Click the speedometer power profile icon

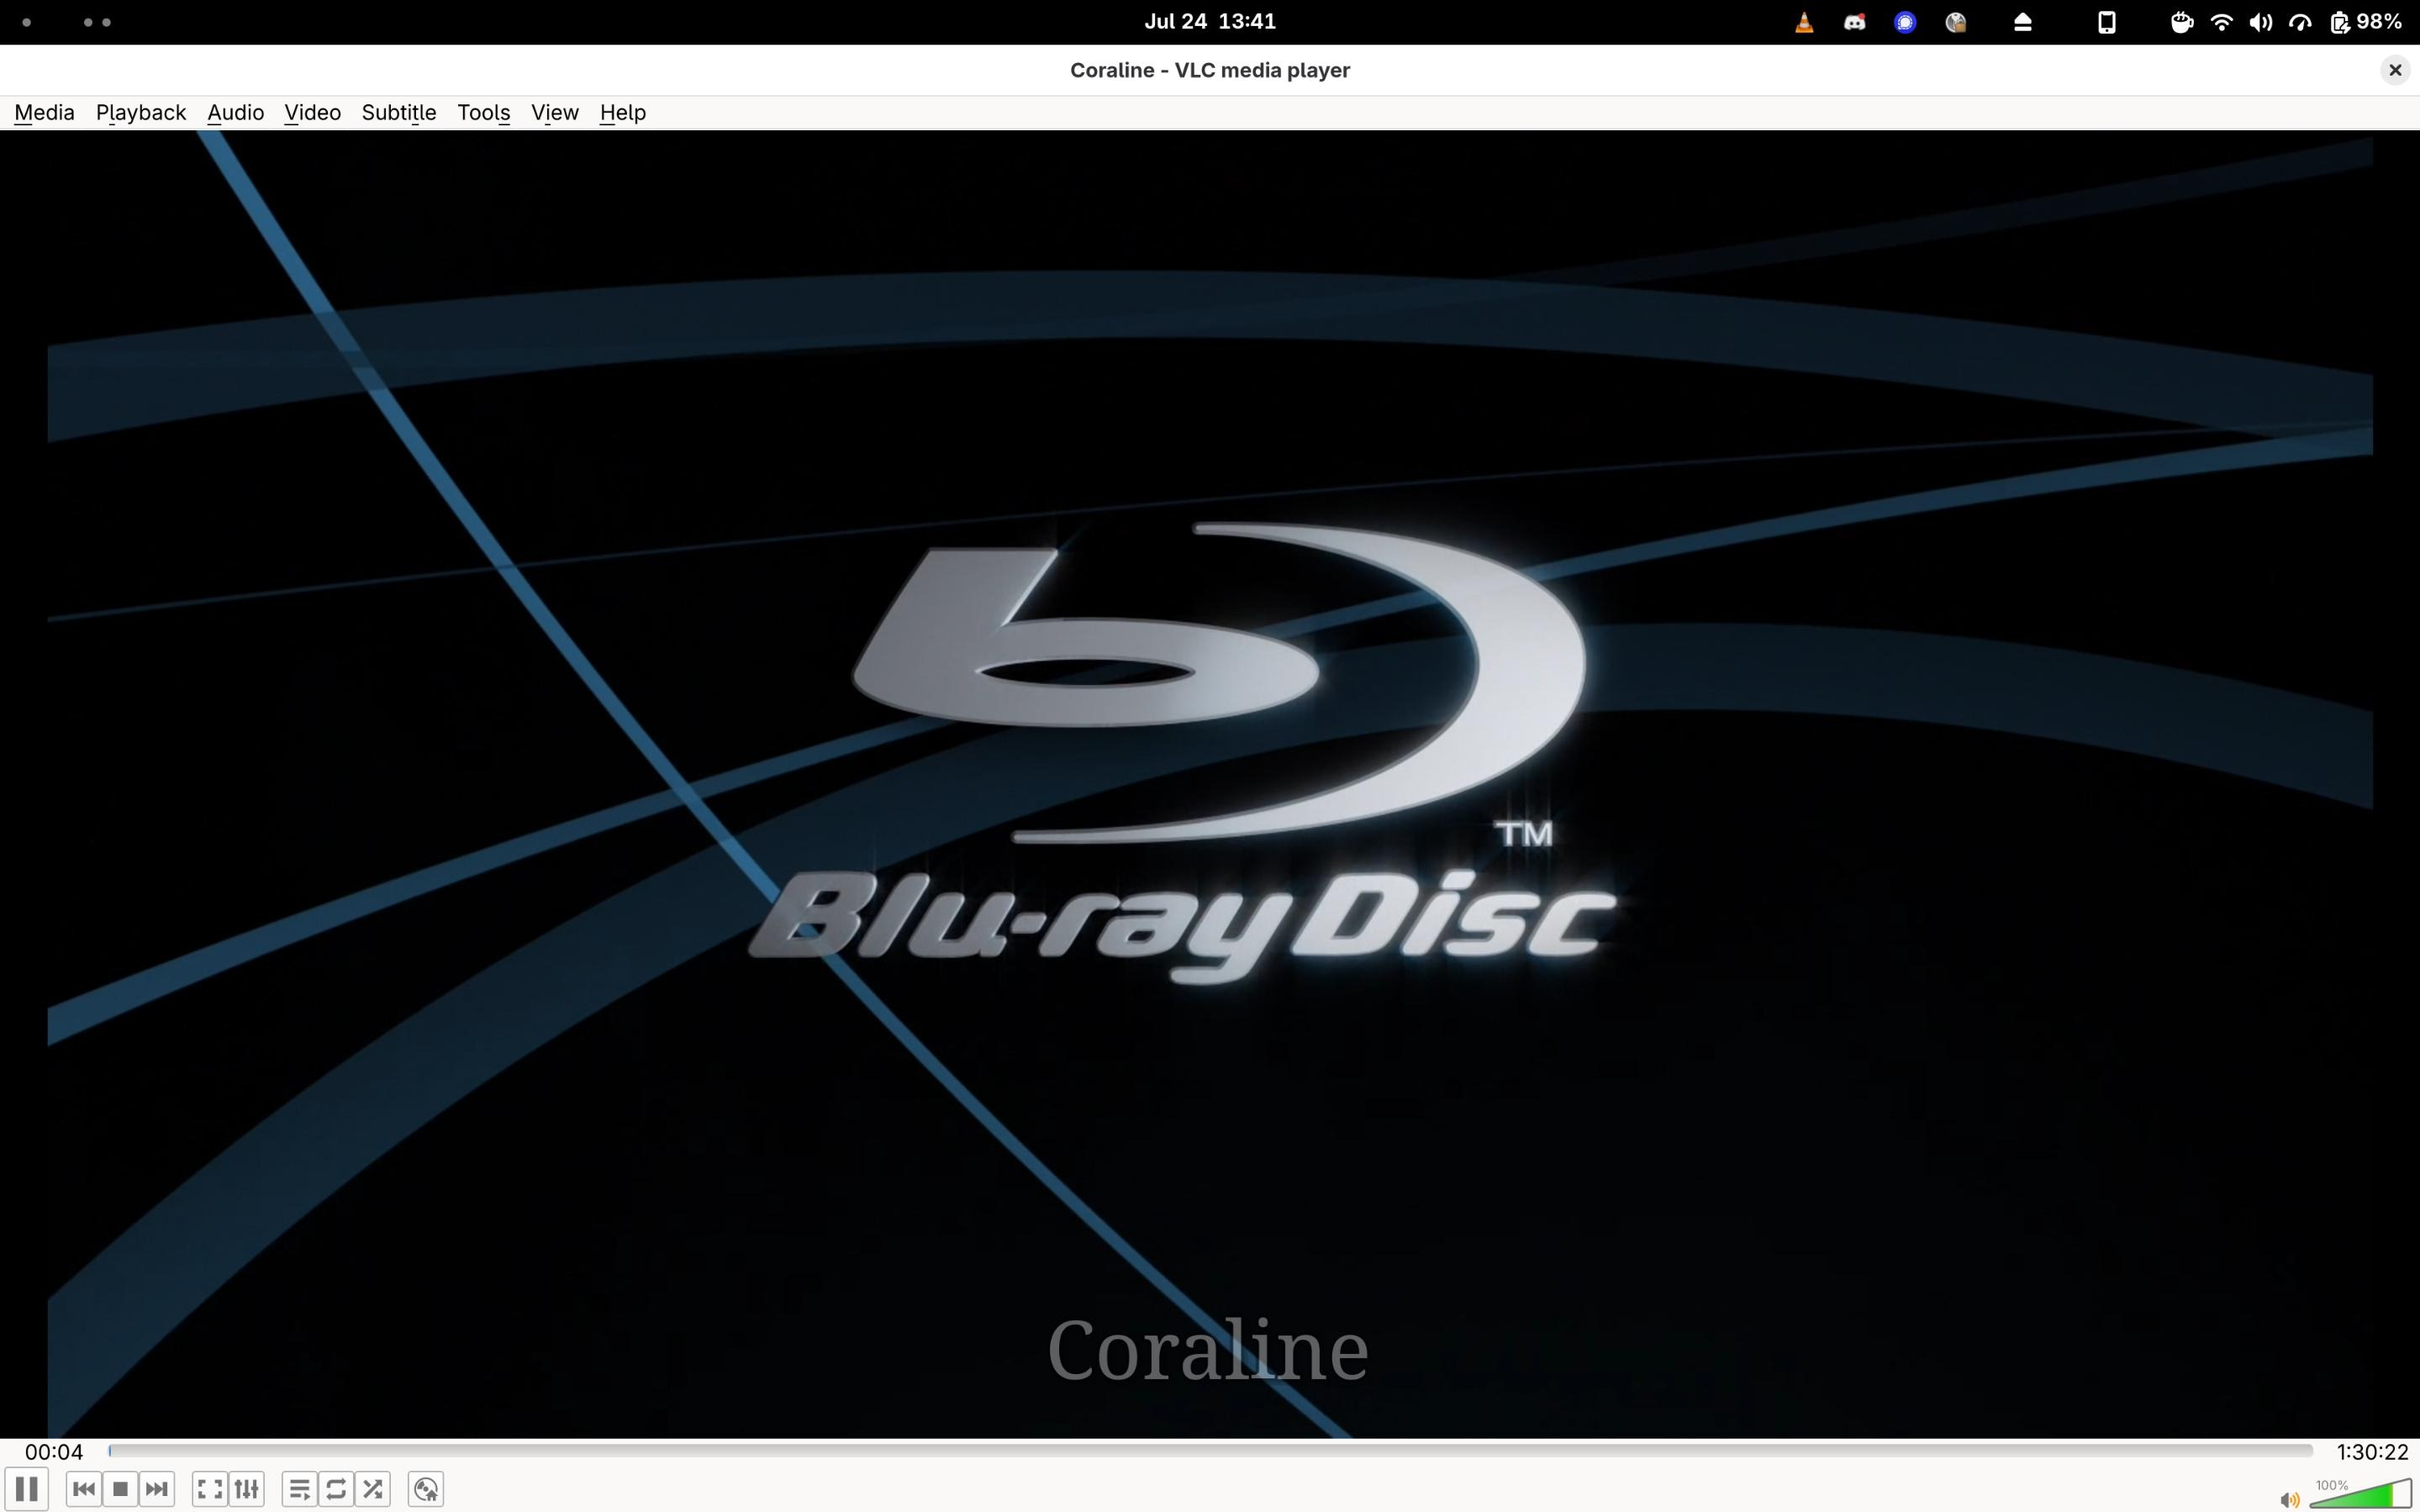[2300, 22]
